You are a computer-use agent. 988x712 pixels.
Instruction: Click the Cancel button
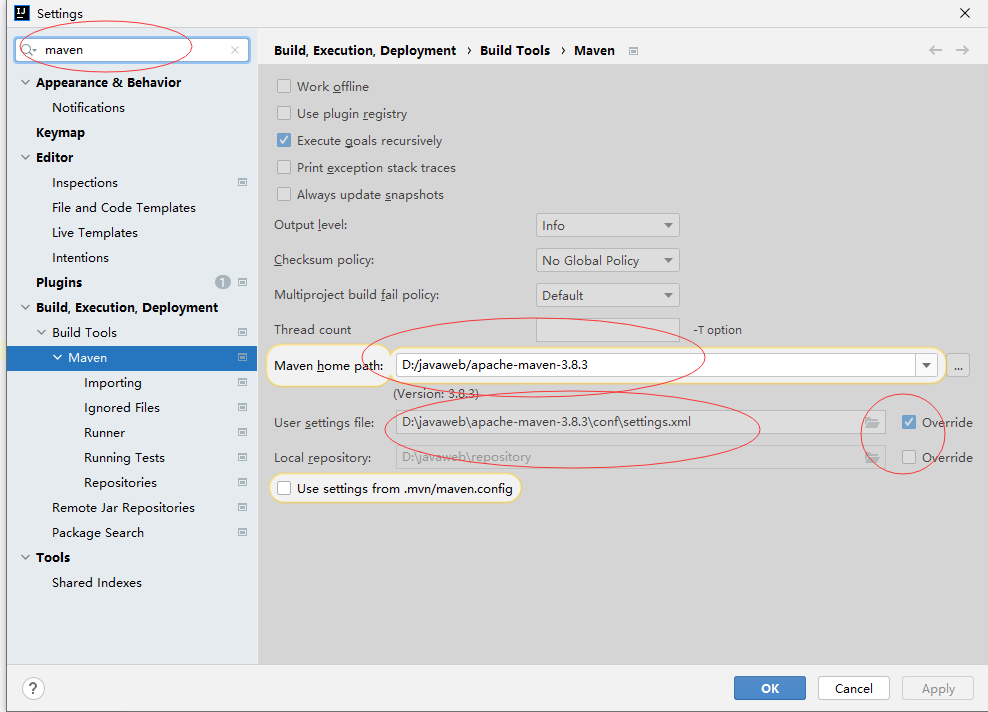click(x=854, y=688)
